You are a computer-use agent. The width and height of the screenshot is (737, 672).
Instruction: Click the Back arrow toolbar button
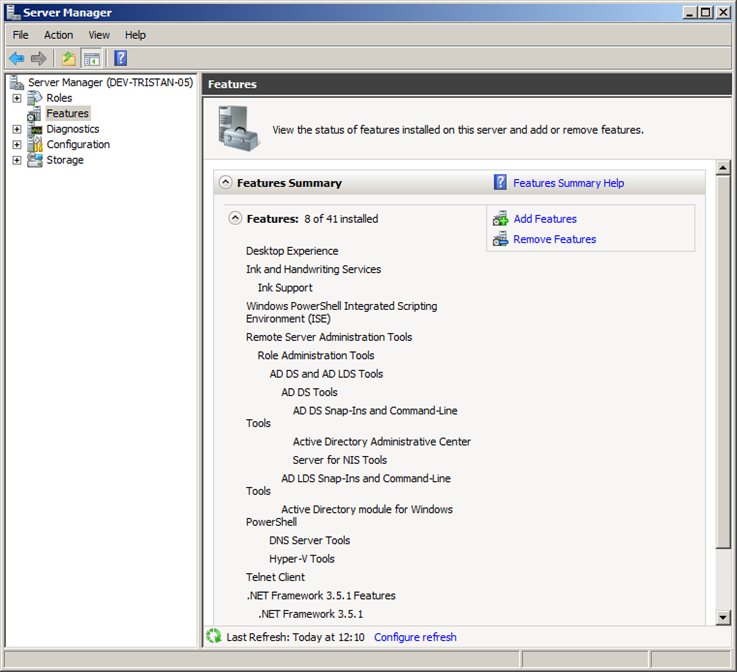pos(16,59)
